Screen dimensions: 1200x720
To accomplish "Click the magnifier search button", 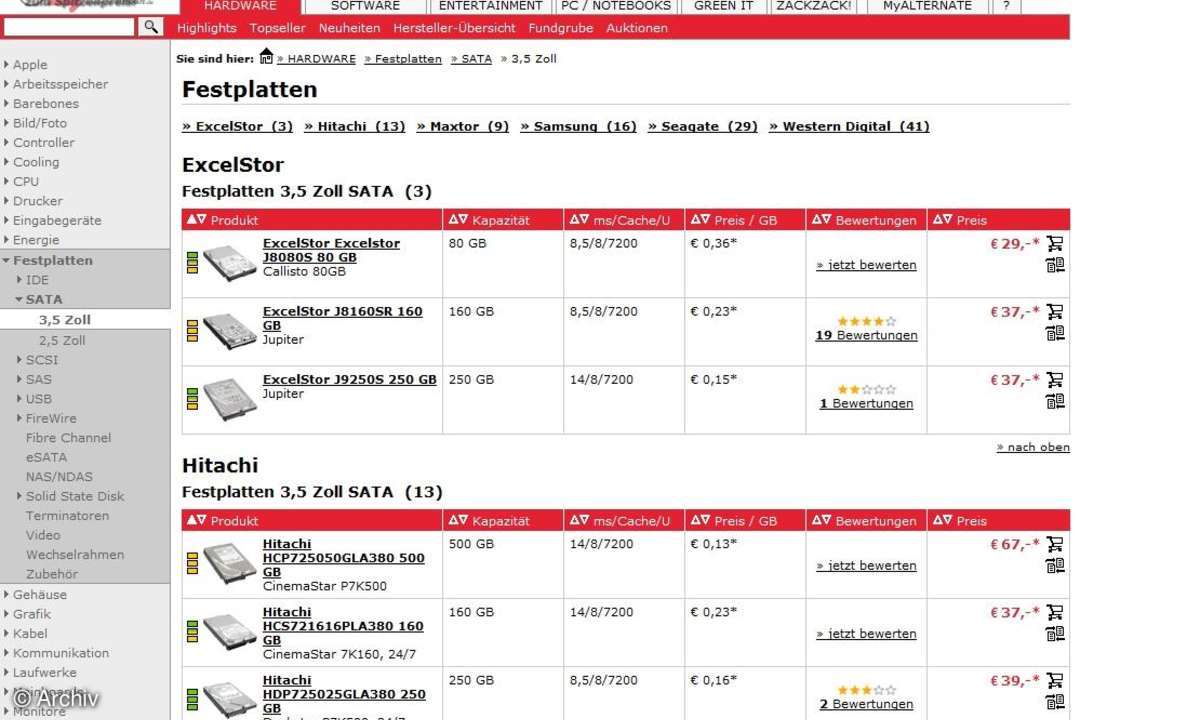I will [x=151, y=27].
